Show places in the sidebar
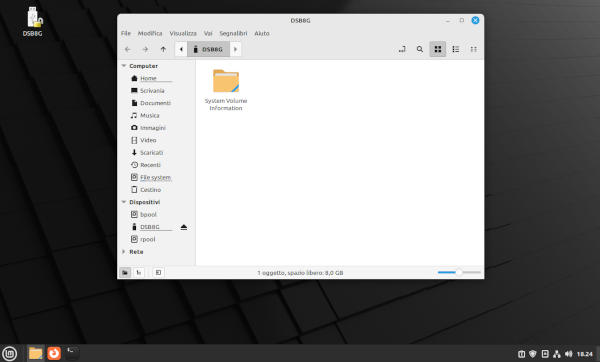The image size is (600, 362). [125, 272]
